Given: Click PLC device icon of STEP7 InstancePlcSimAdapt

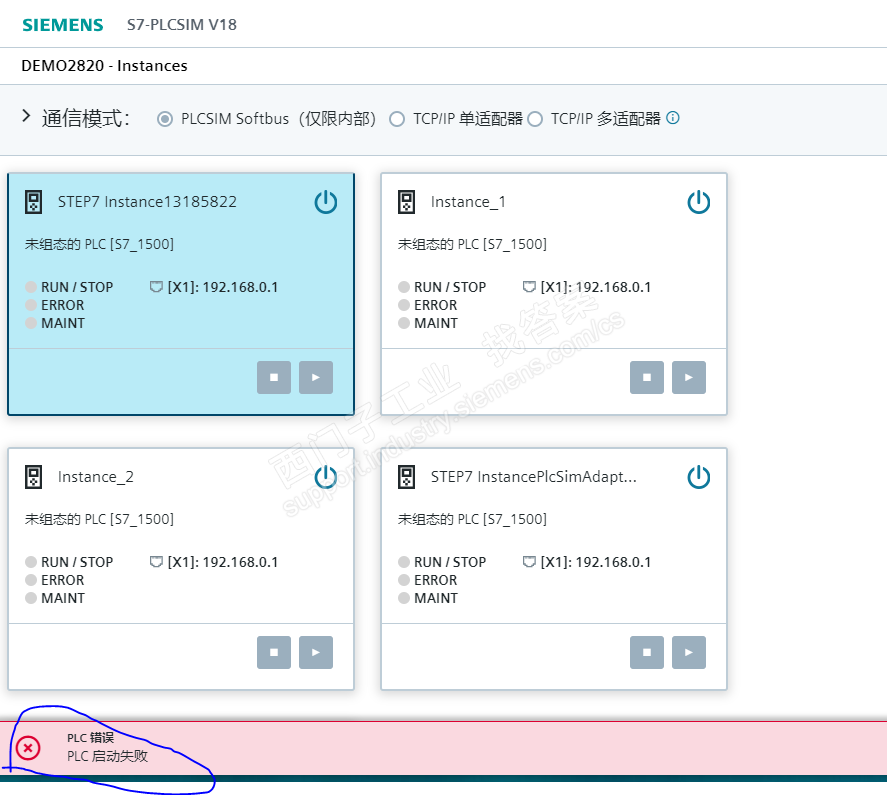Looking at the screenshot, I should pyautogui.click(x=406, y=477).
